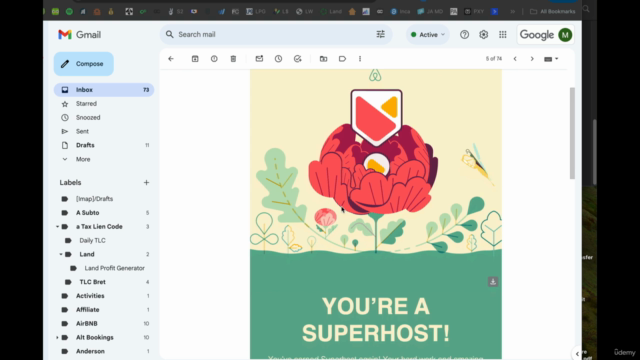Open All Bookmarks folder

pos(553,11)
